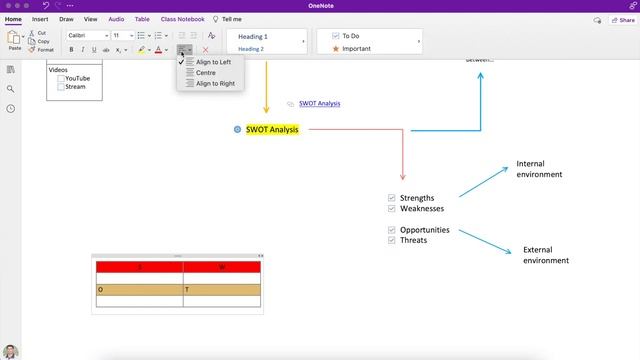Apply red font color
Screen dimensions: 640x360
159,50
